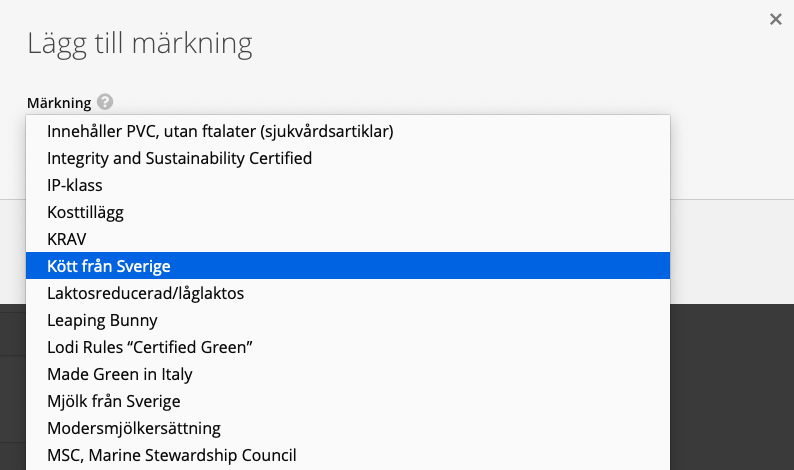Screen dimensions: 794x470
Task: Open the help icon next to Märkning
Action: tap(105, 102)
